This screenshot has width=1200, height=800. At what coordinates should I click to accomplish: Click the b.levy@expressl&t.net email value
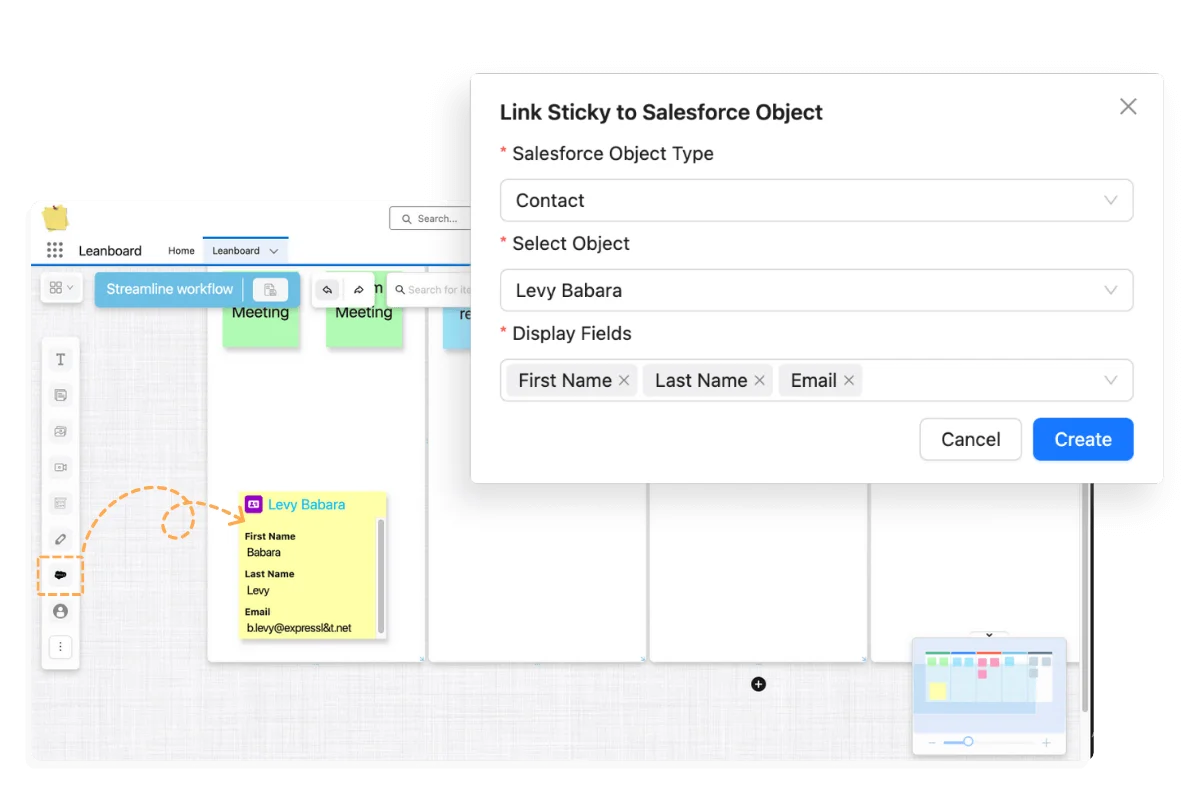pyautogui.click(x=299, y=628)
